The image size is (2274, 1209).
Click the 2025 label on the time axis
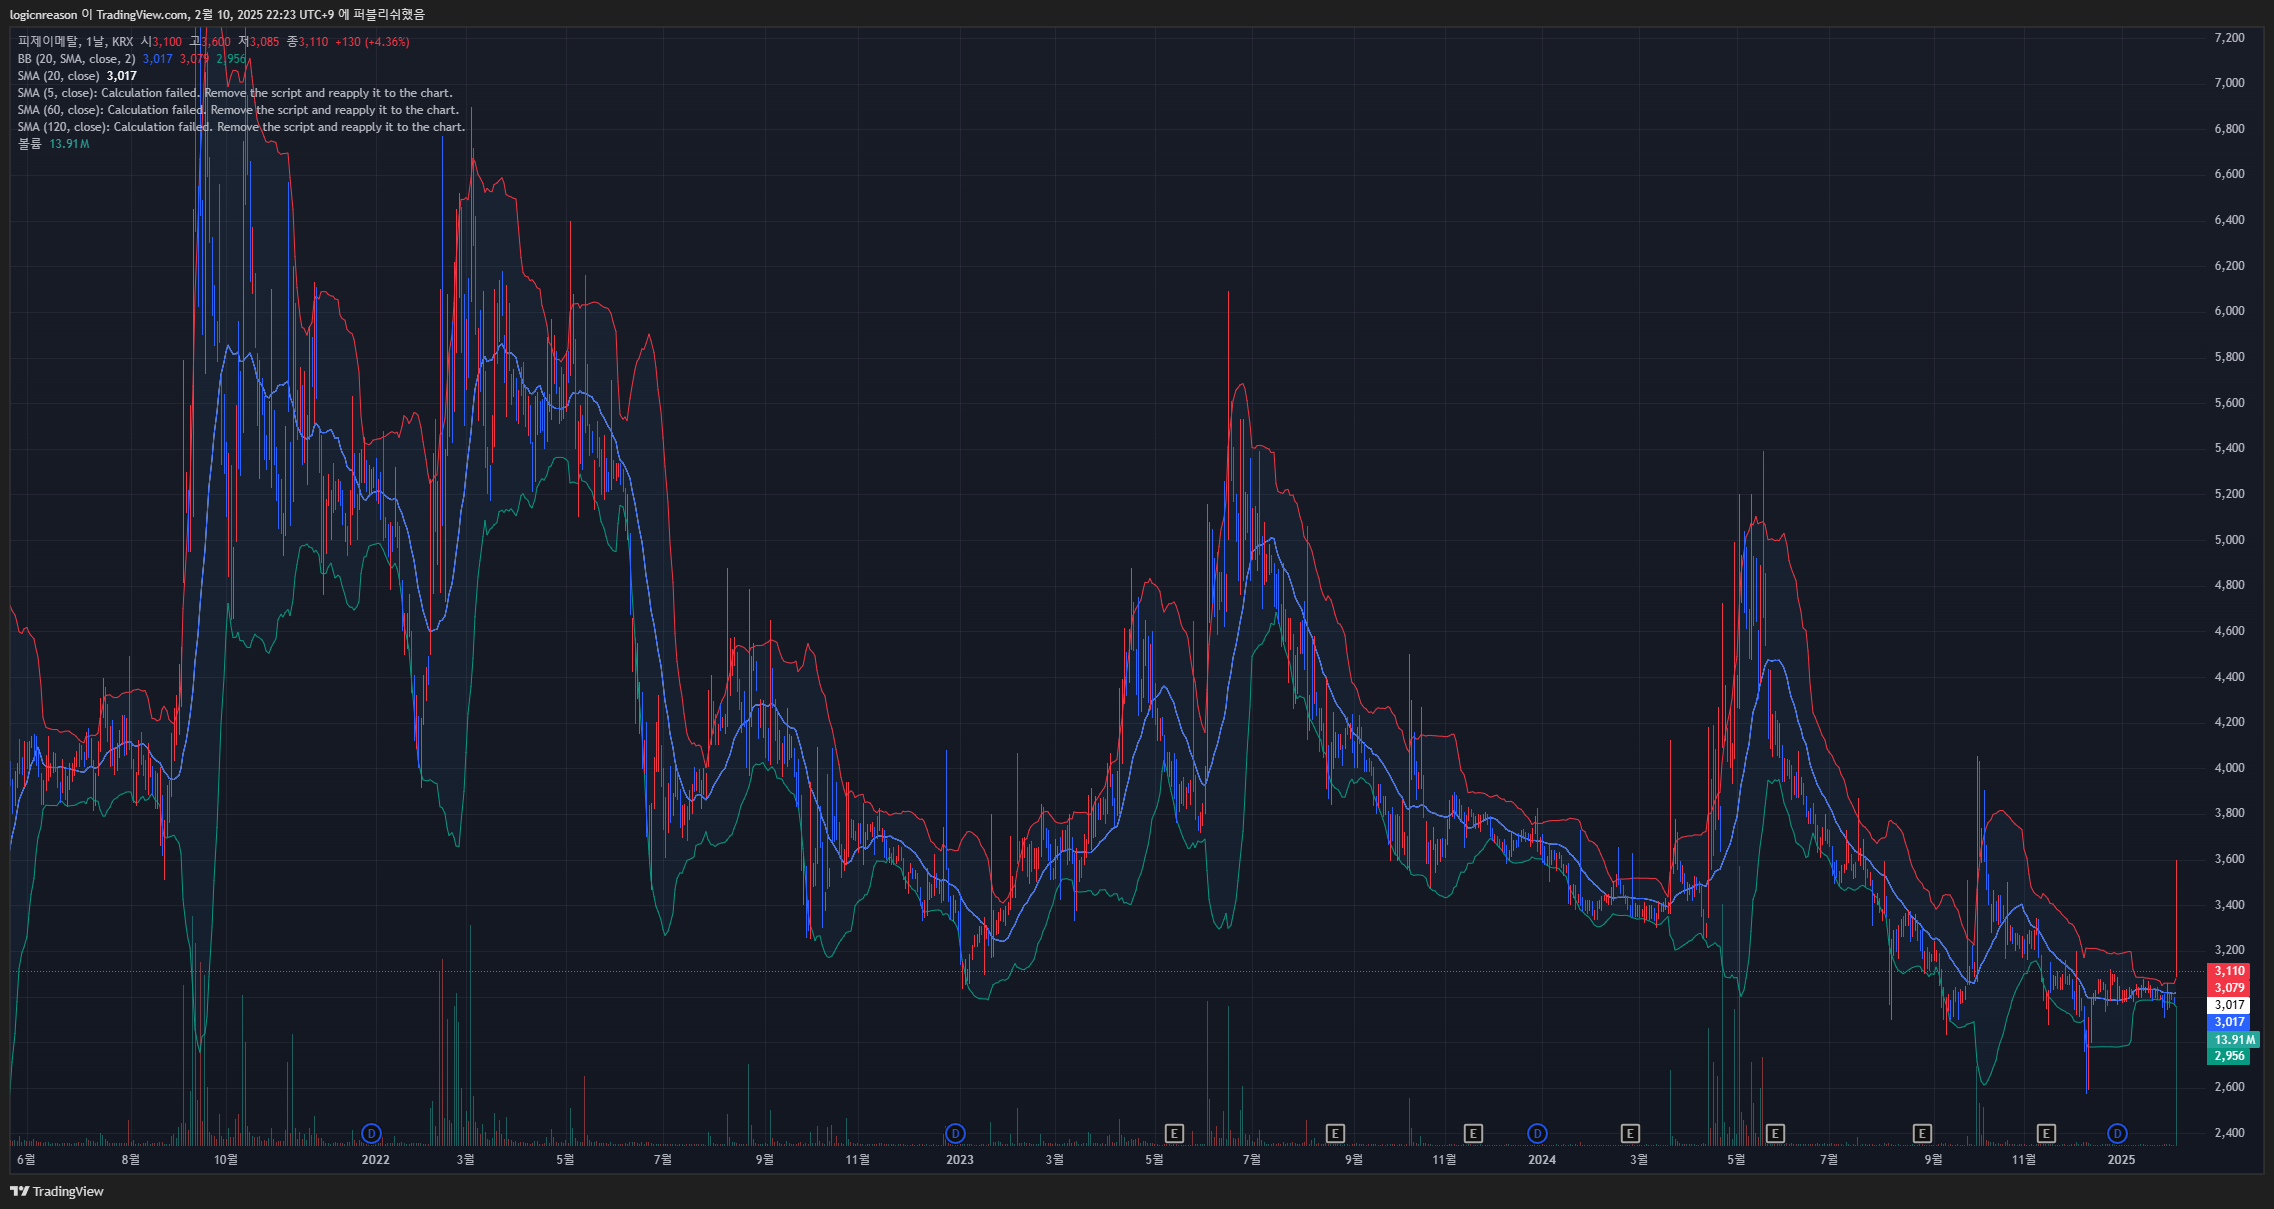(2121, 1160)
